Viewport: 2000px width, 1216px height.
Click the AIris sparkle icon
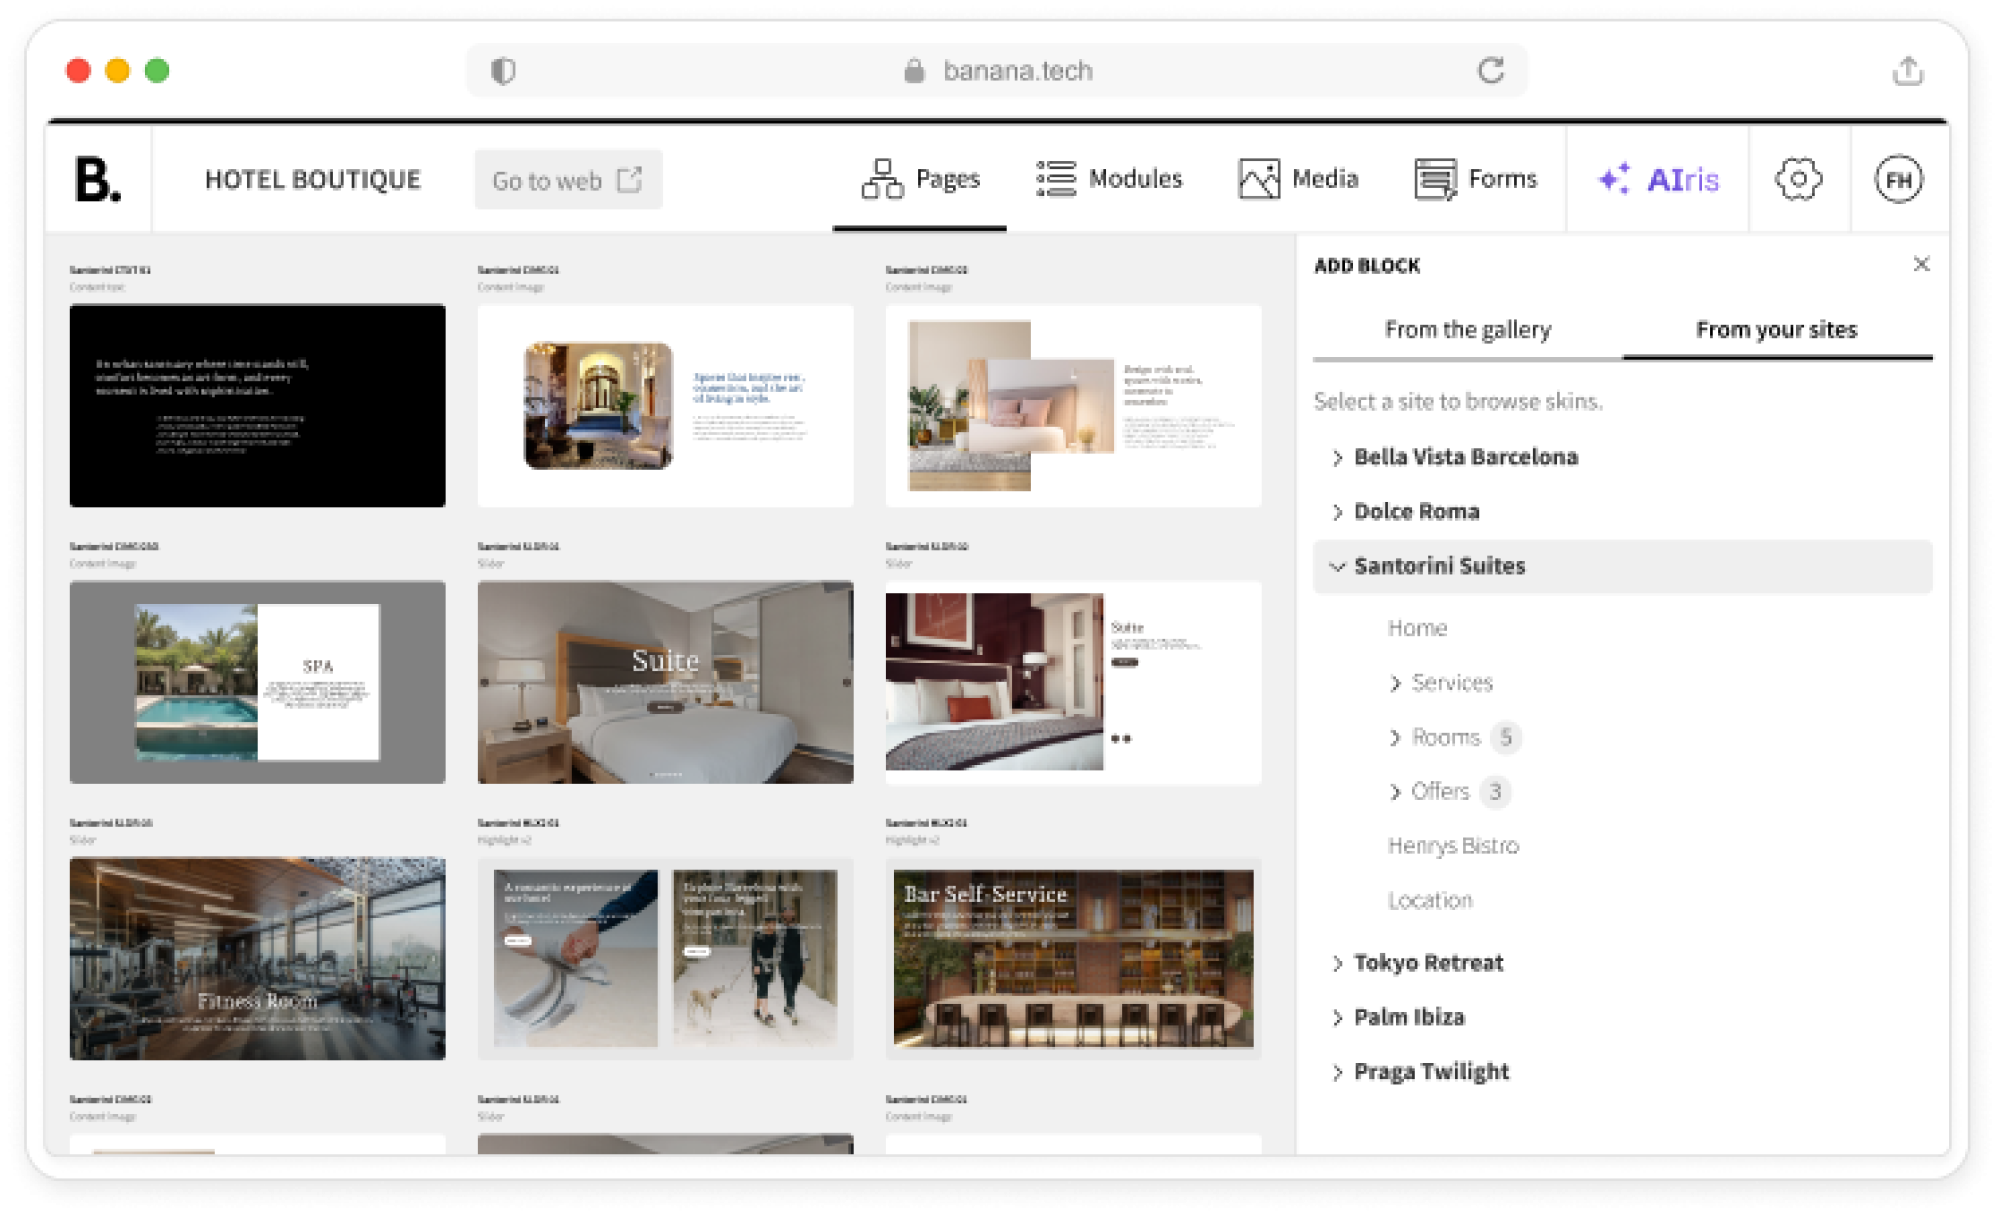1614,179
